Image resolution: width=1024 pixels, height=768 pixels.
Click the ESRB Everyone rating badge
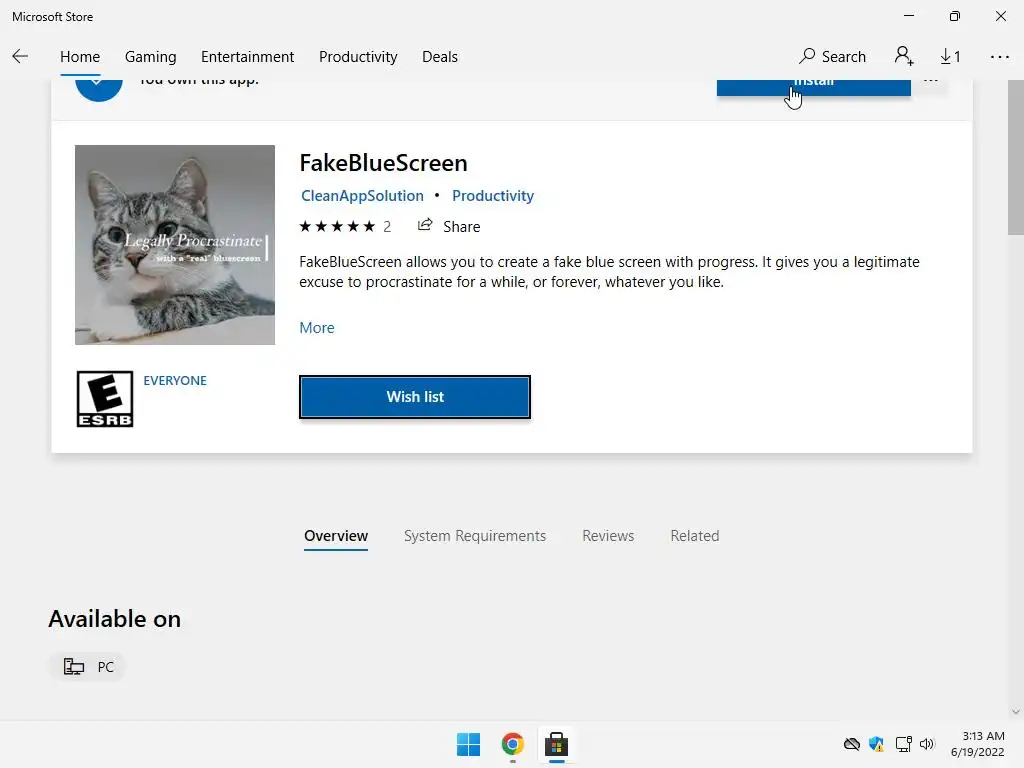(x=104, y=399)
